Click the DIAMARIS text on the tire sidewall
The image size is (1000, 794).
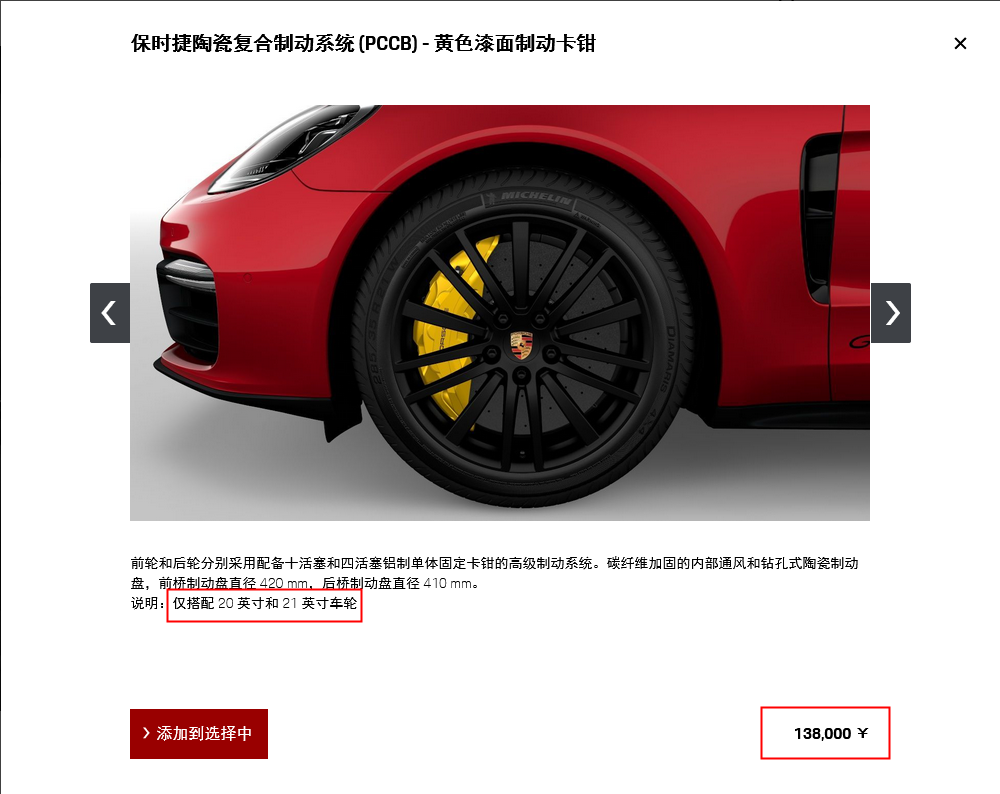pyautogui.click(x=668, y=360)
